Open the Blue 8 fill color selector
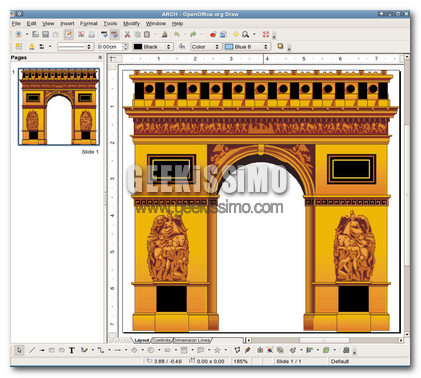This screenshot has width=421, height=378. pos(247,47)
